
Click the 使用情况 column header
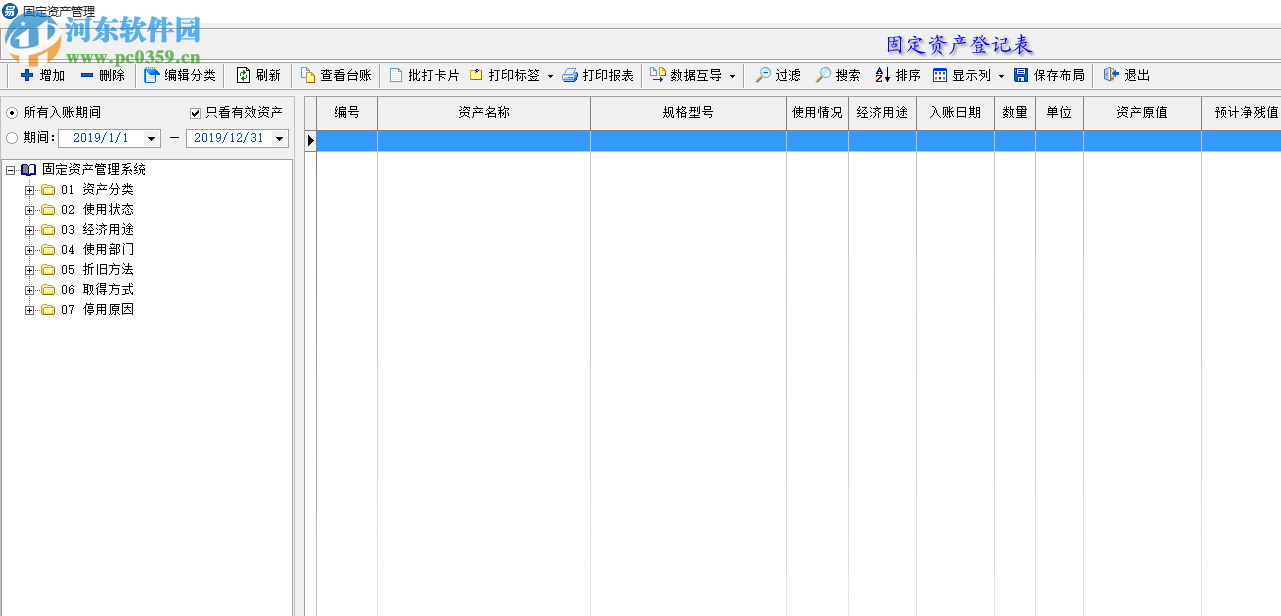click(x=817, y=113)
